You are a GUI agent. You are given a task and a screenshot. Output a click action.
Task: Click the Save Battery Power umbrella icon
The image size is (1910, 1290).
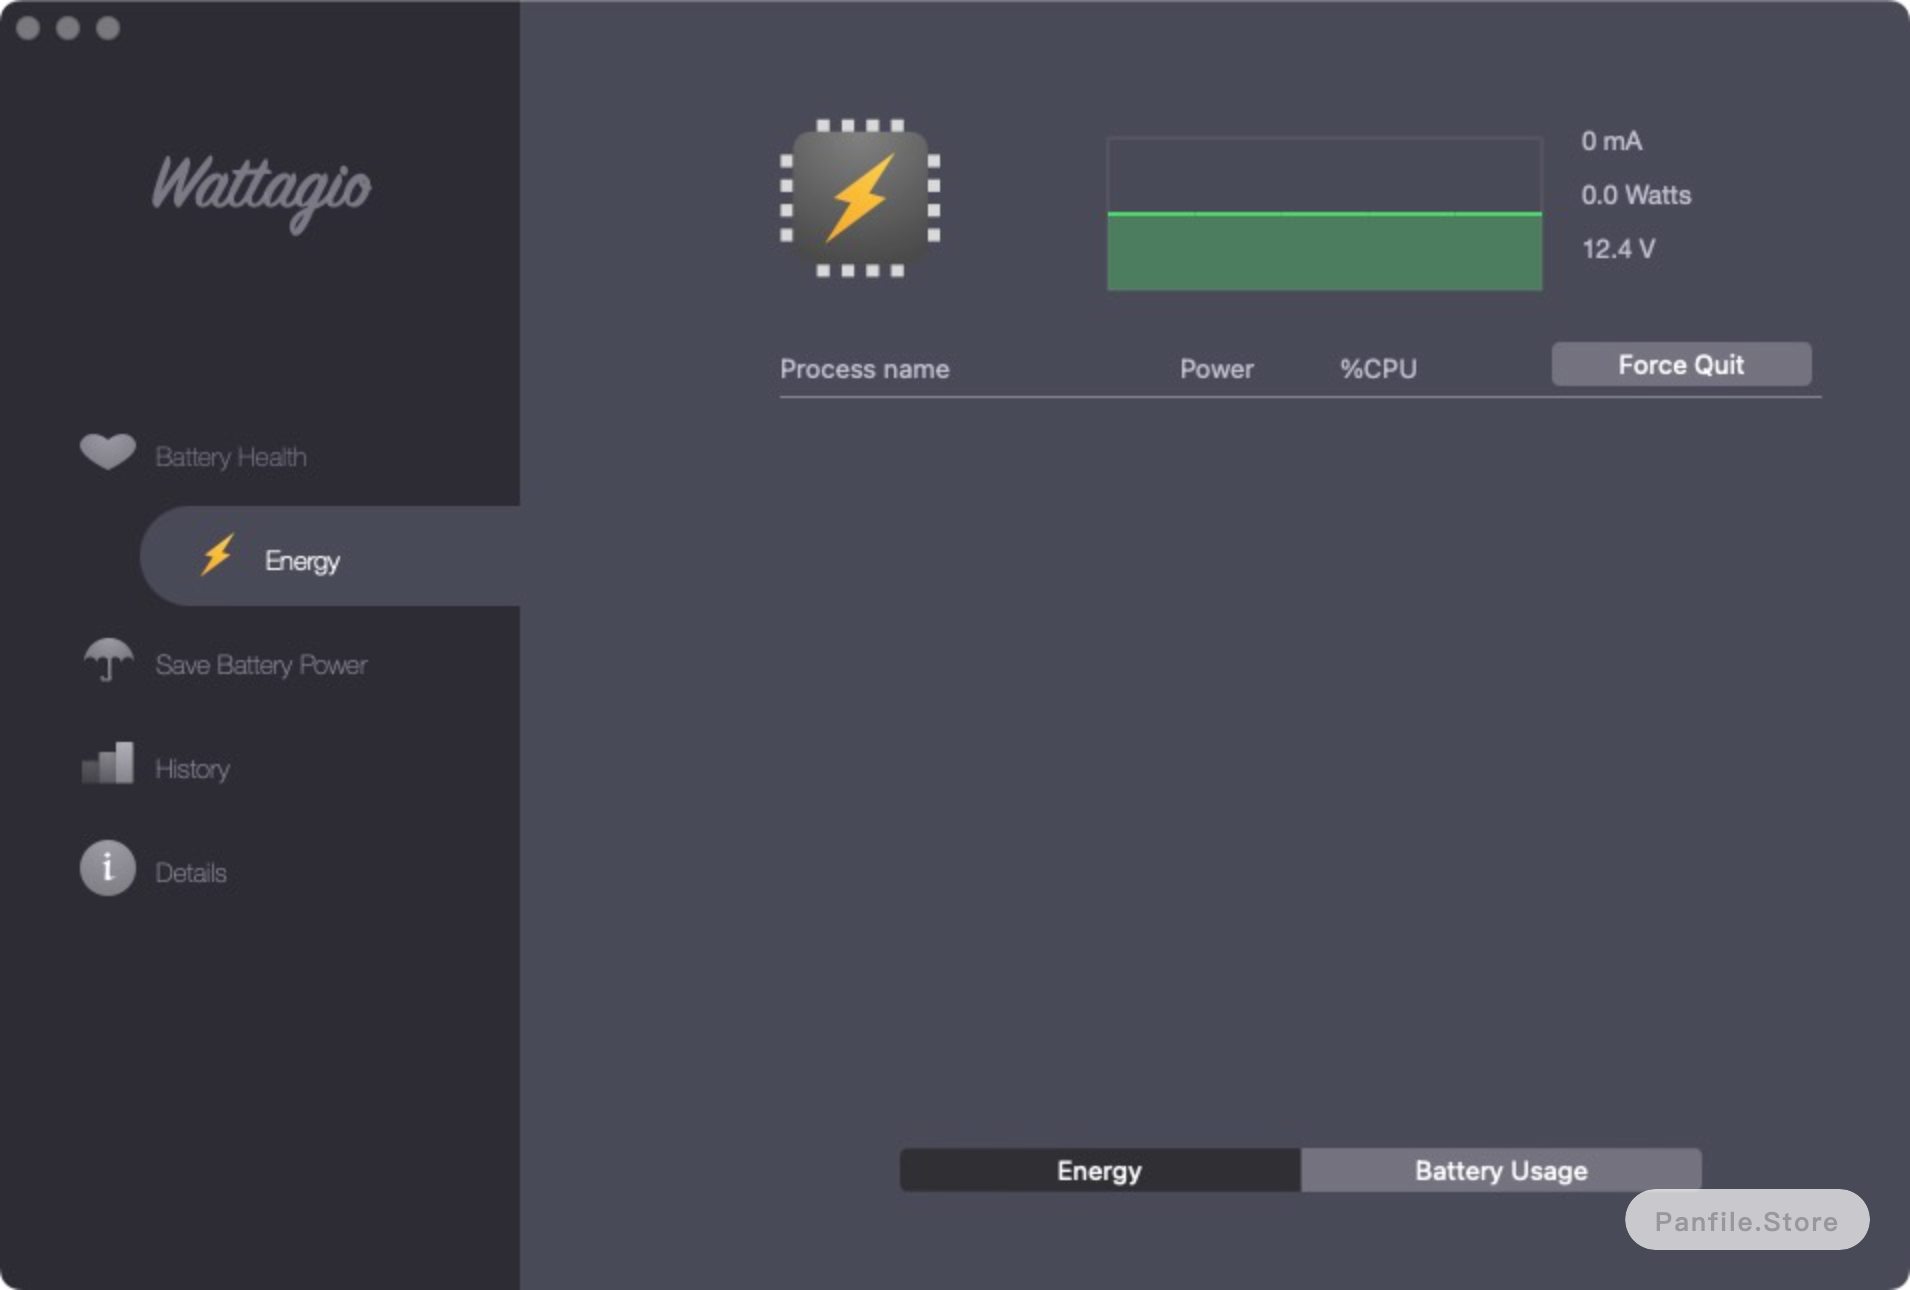pos(107,660)
